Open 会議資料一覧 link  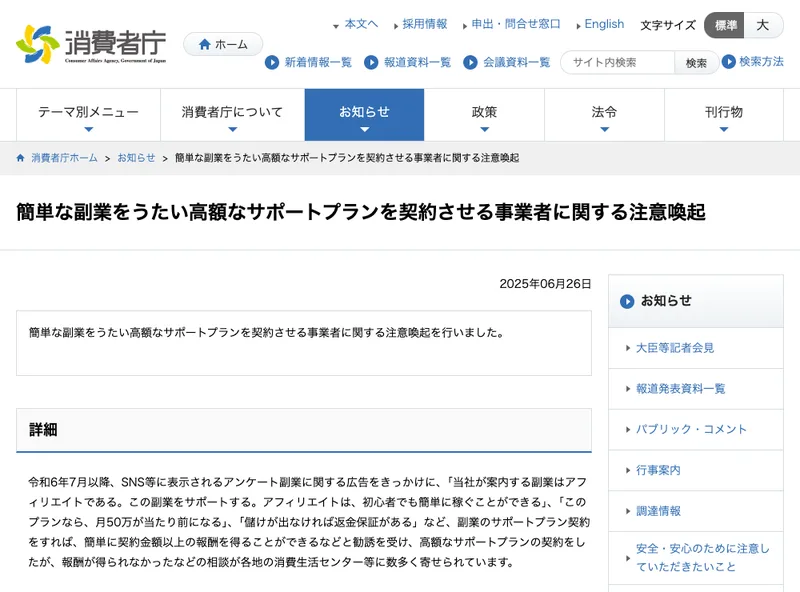[517, 62]
